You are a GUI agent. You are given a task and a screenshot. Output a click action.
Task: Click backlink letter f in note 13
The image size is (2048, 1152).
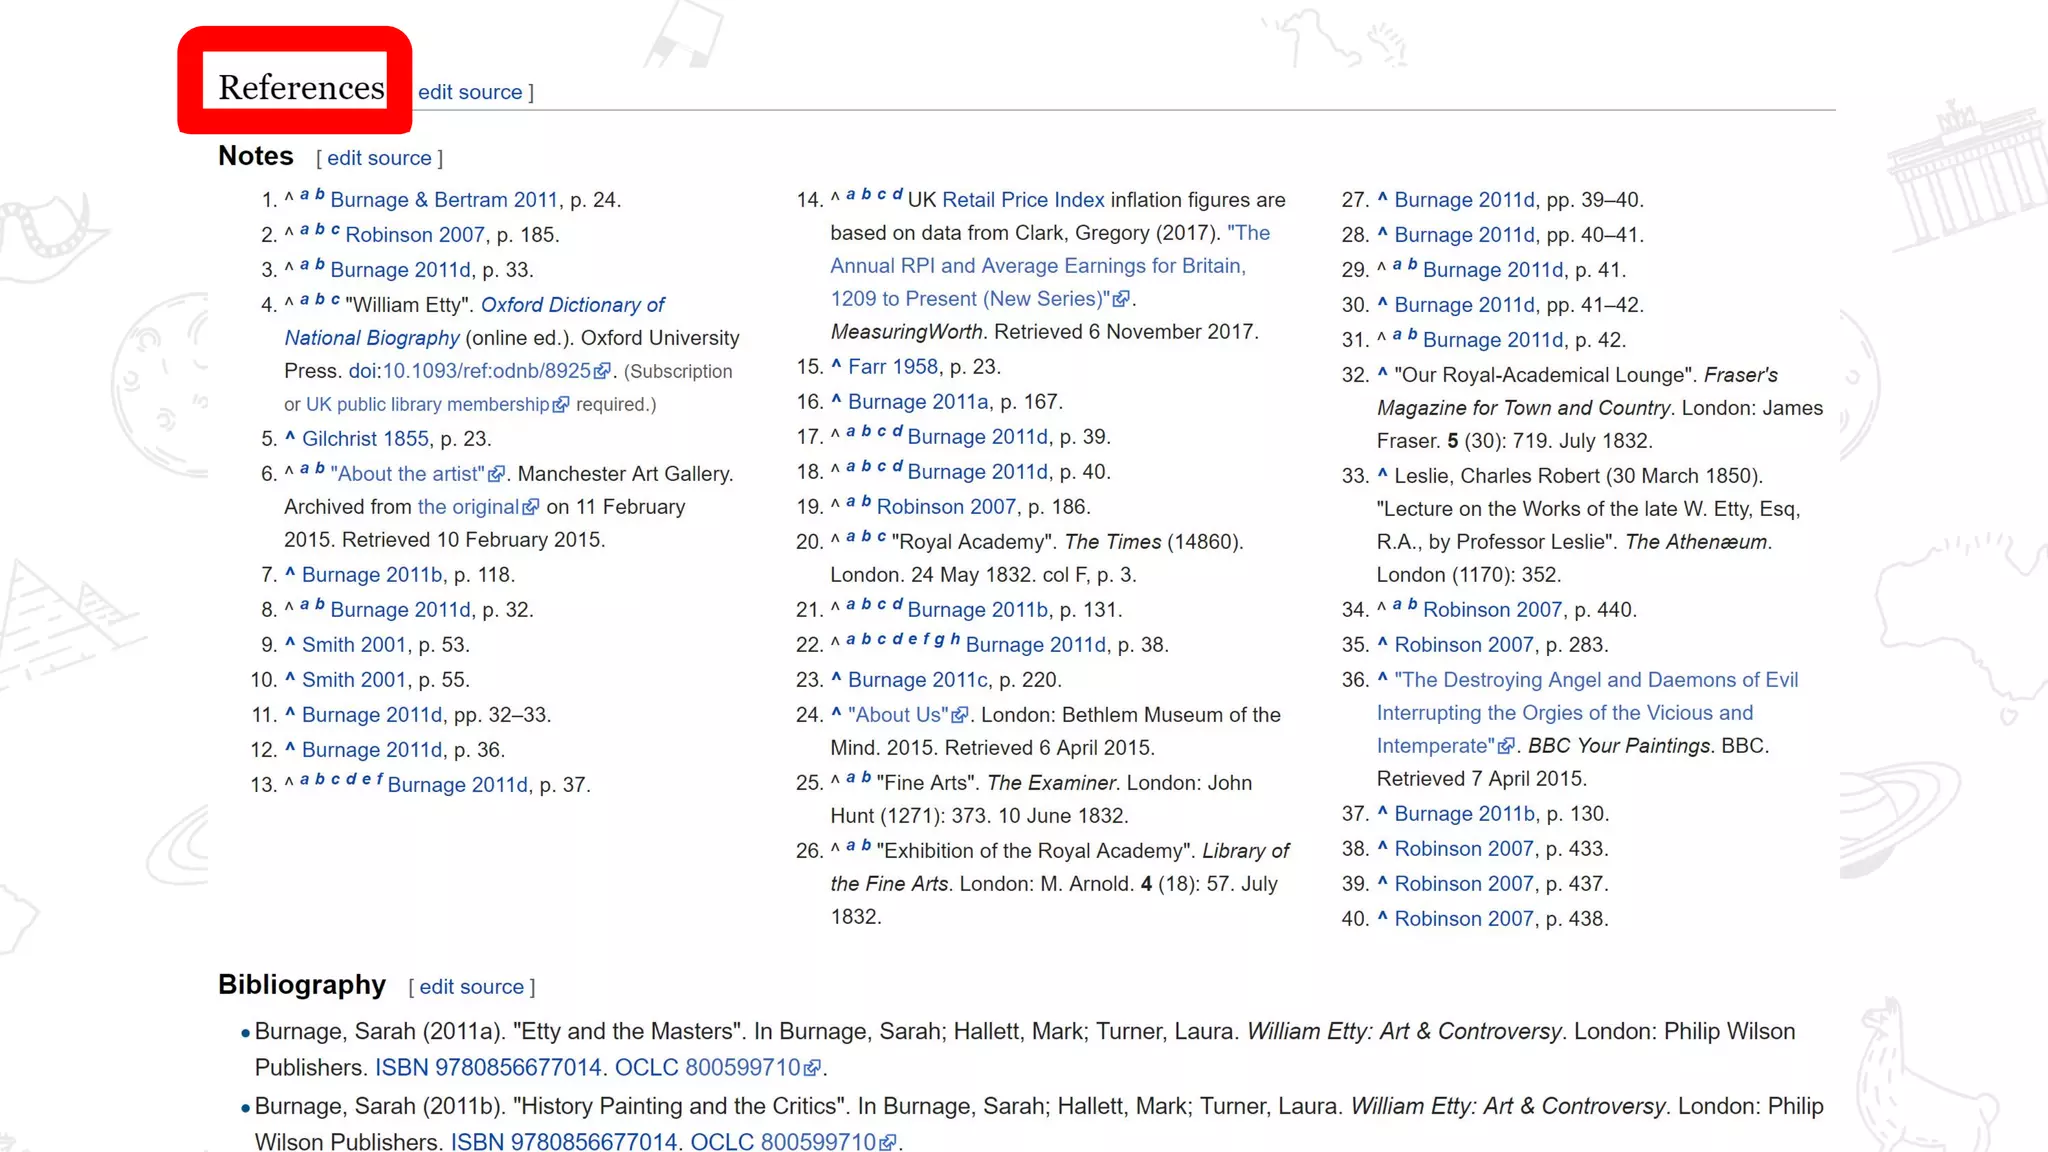coord(379,780)
